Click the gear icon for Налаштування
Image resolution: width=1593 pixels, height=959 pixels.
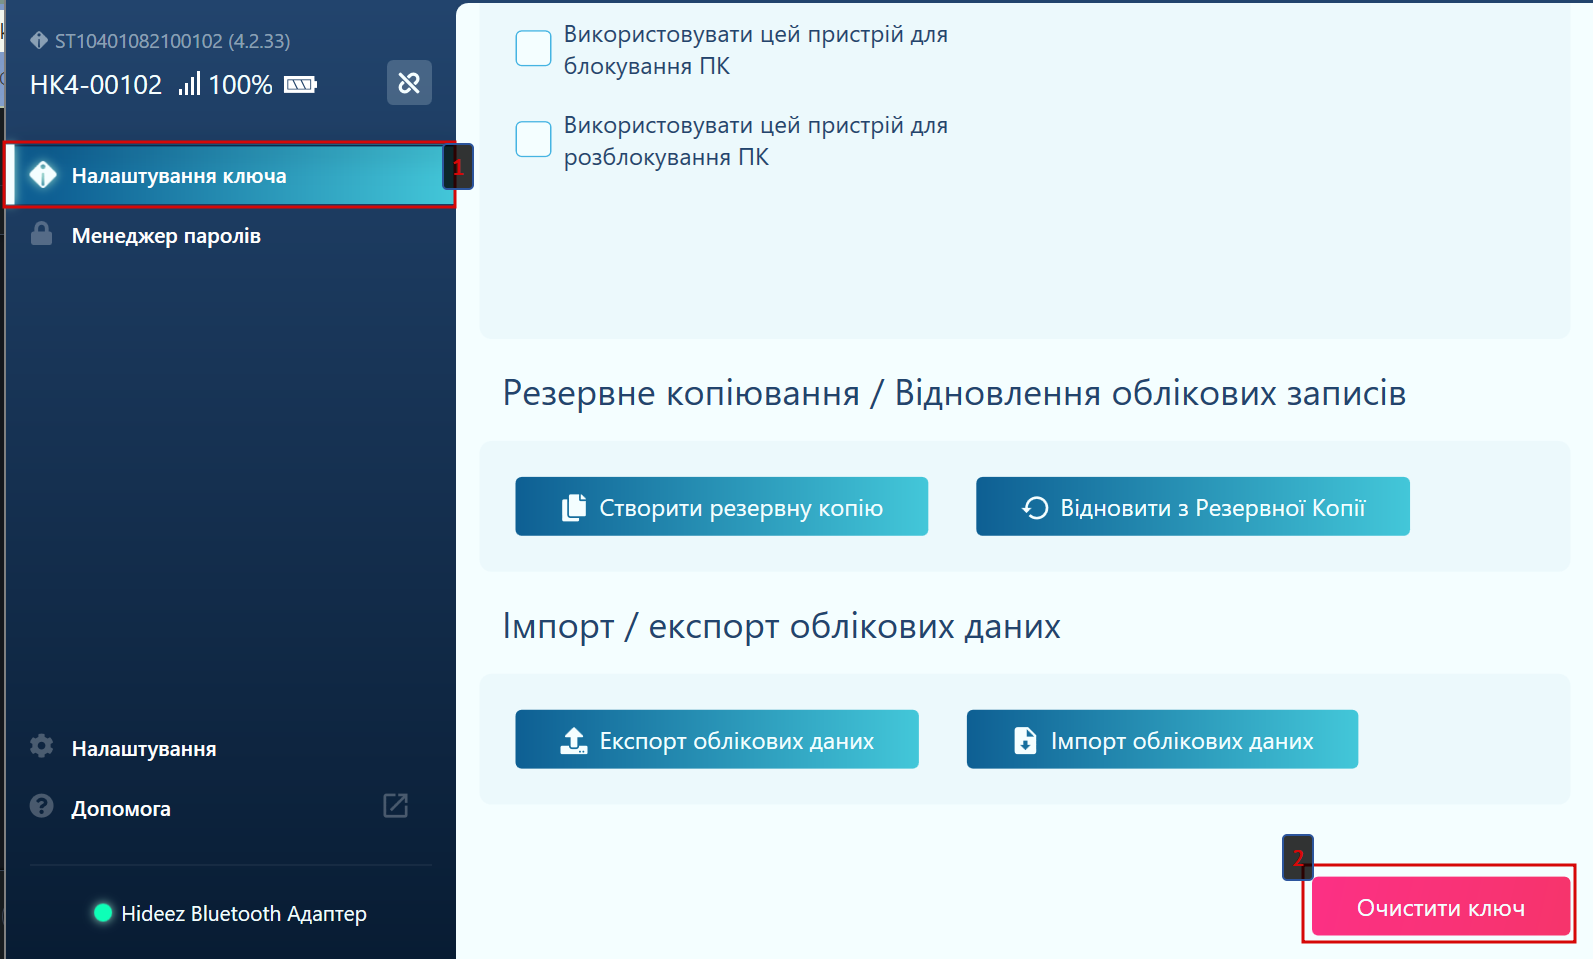[x=41, y=746]
